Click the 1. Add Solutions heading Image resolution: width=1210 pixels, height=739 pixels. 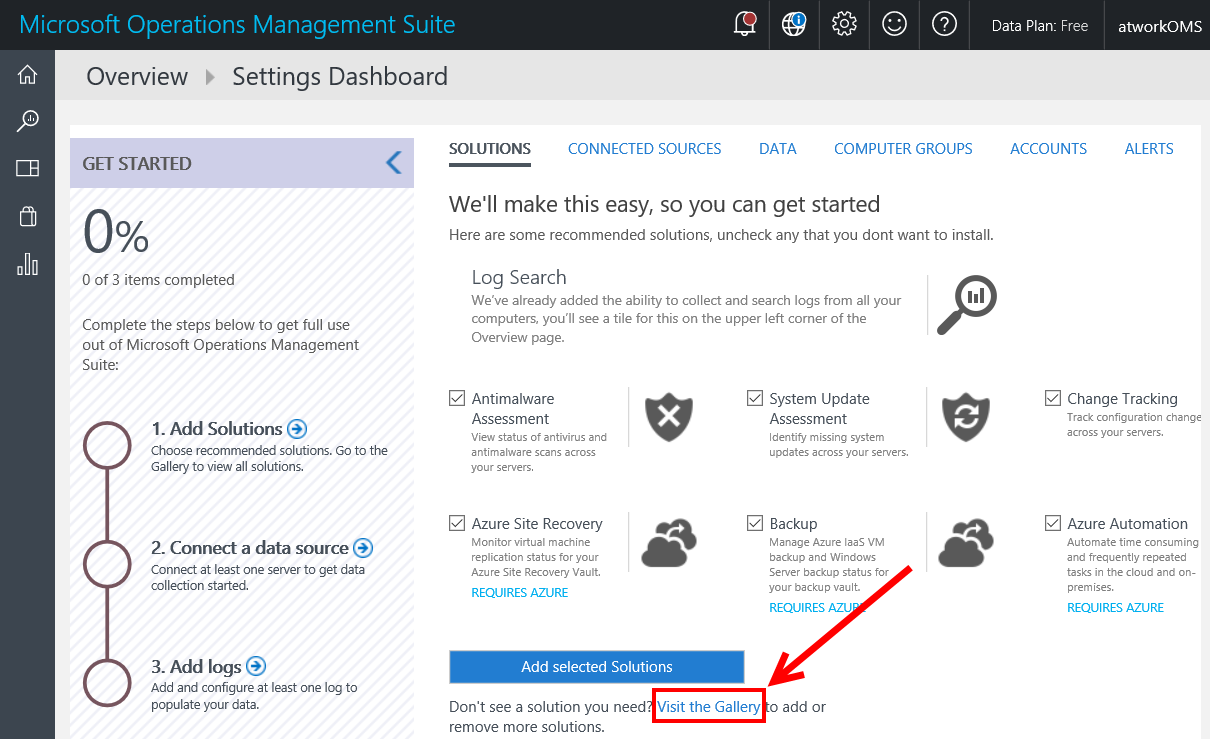[x=217, y=429]
